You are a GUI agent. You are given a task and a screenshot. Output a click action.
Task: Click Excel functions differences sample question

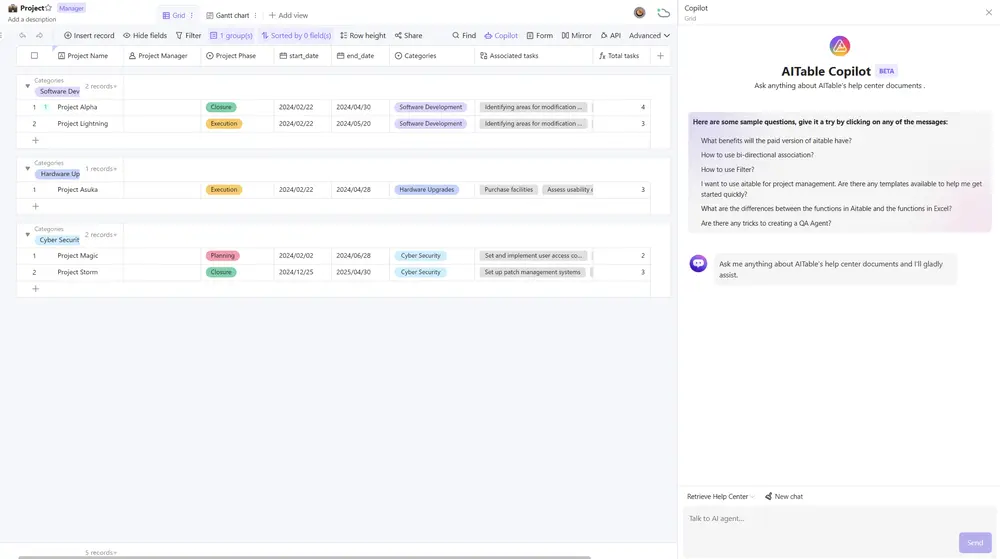coord(826,208)
